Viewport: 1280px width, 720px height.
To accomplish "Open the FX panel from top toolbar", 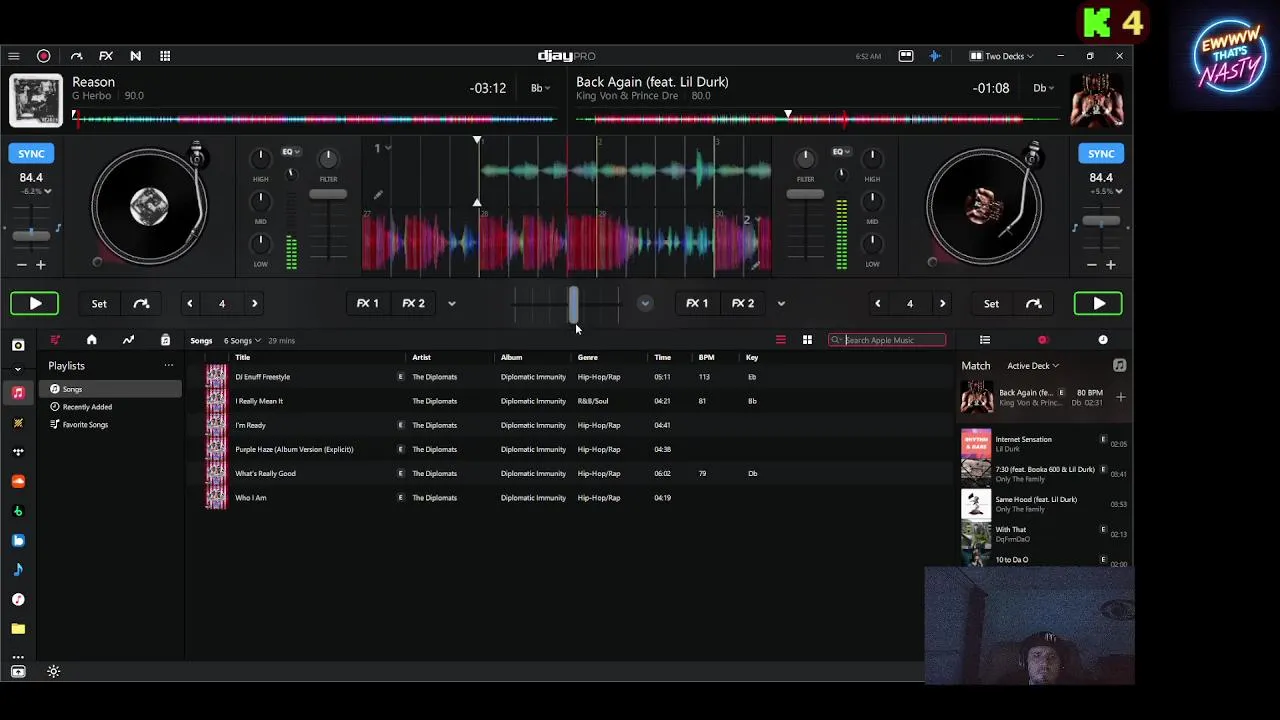I will [x=105, y=56].
